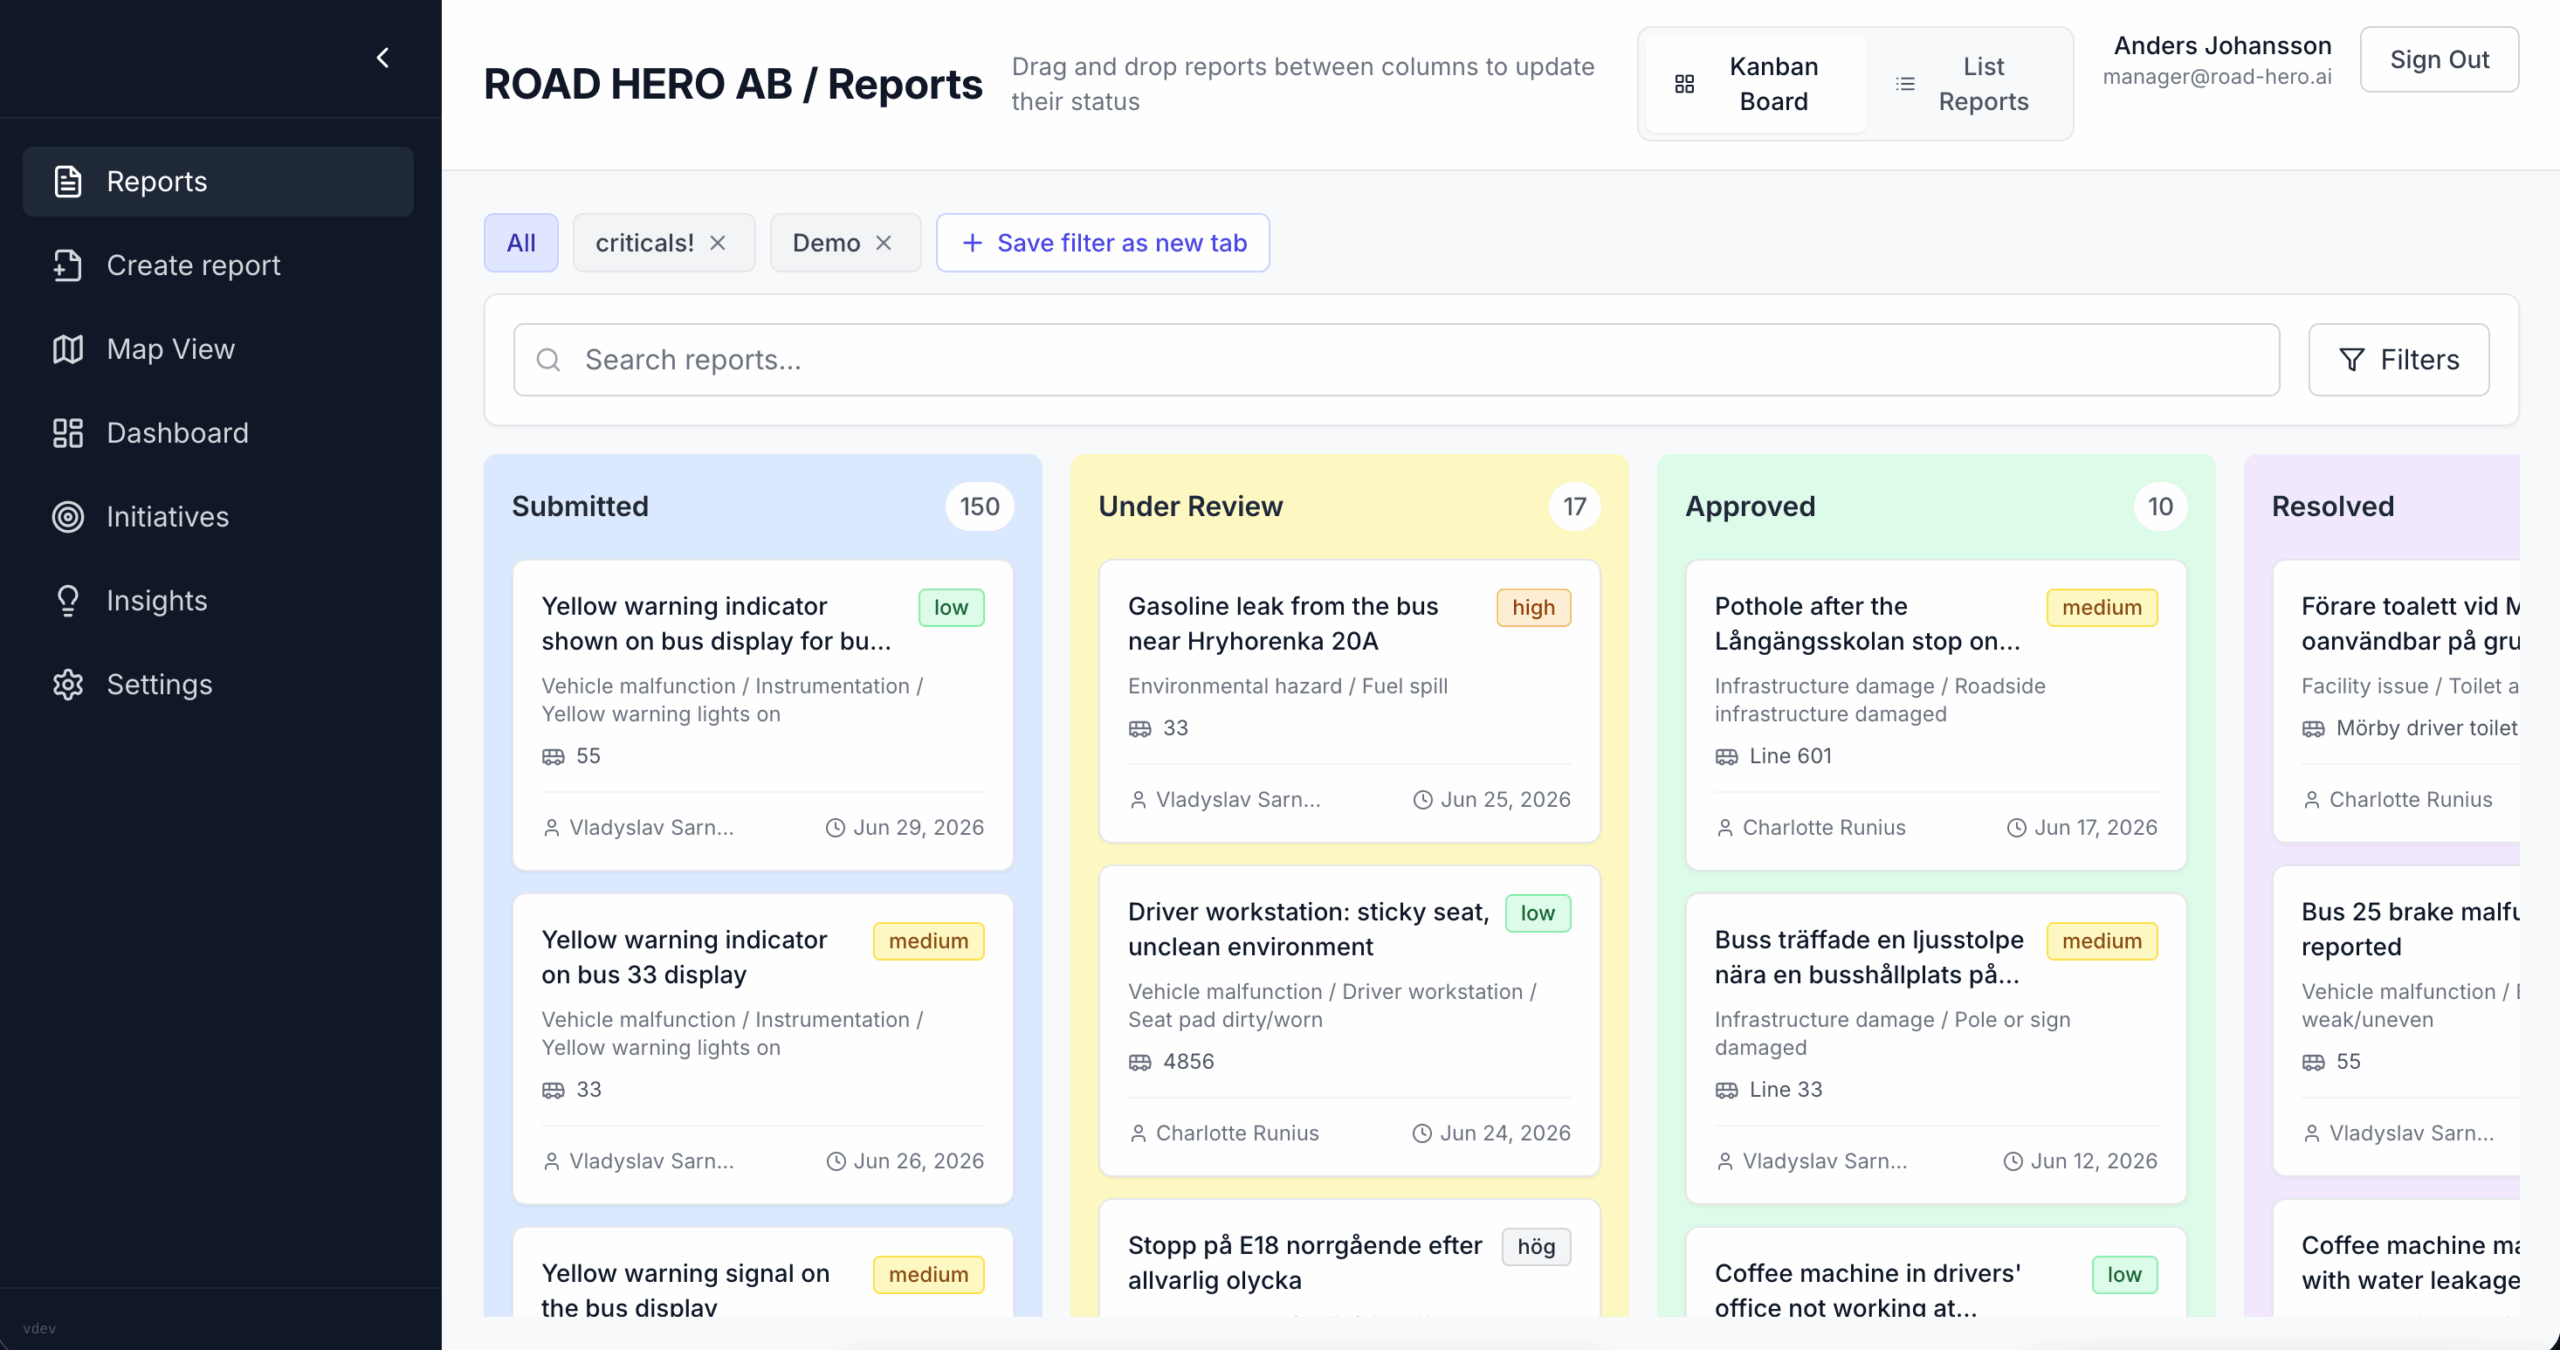This screenshot has height=1350, width=2560.
Task: Click the Initiatives target icon
Action: coord(68,517)
